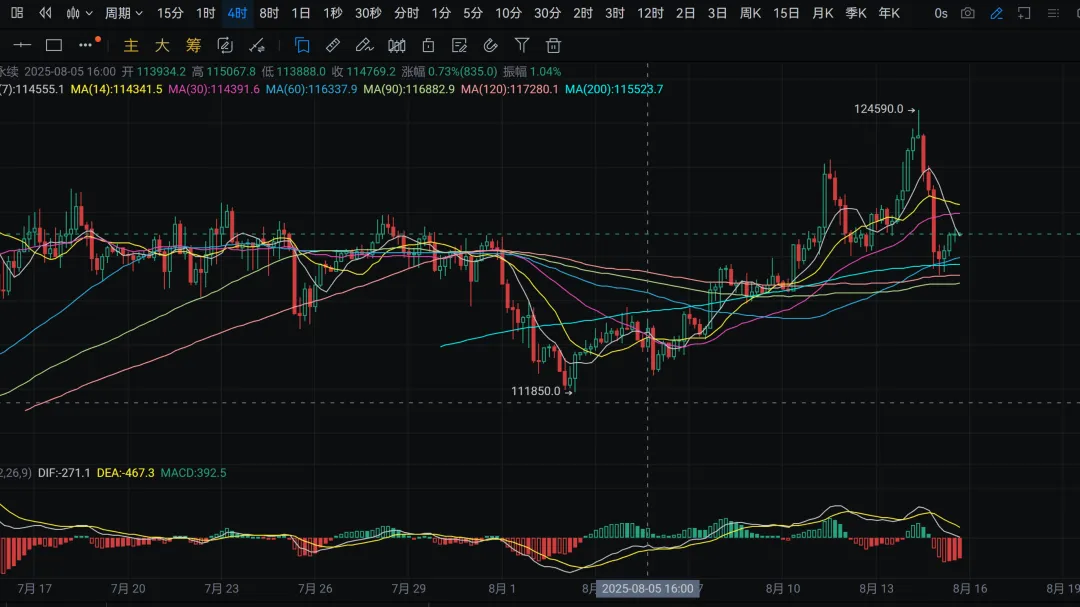Choose the 3日 timeframe
Image resolution: width=1080 pixels, height=607 pixels.
click(x=717, y=13)
